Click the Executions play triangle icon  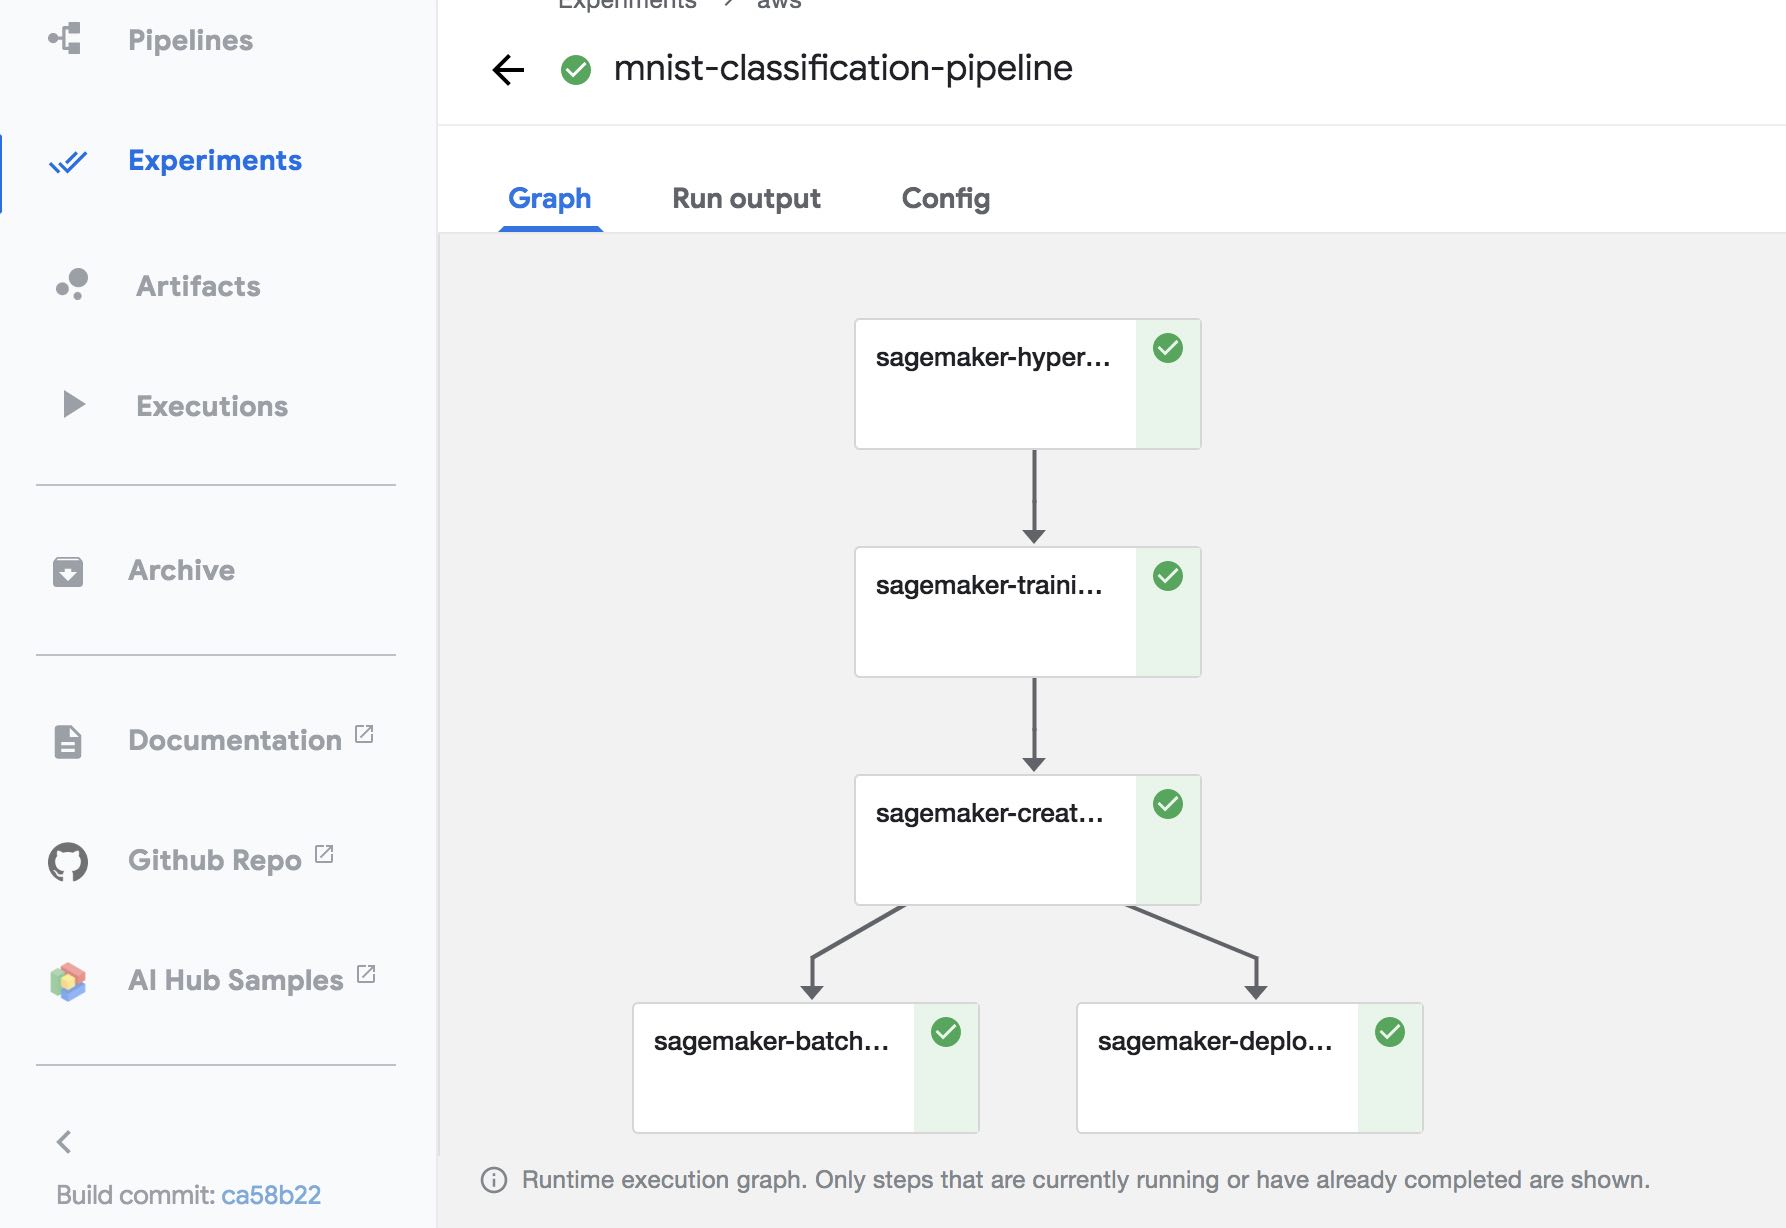[x=73, y=404]
